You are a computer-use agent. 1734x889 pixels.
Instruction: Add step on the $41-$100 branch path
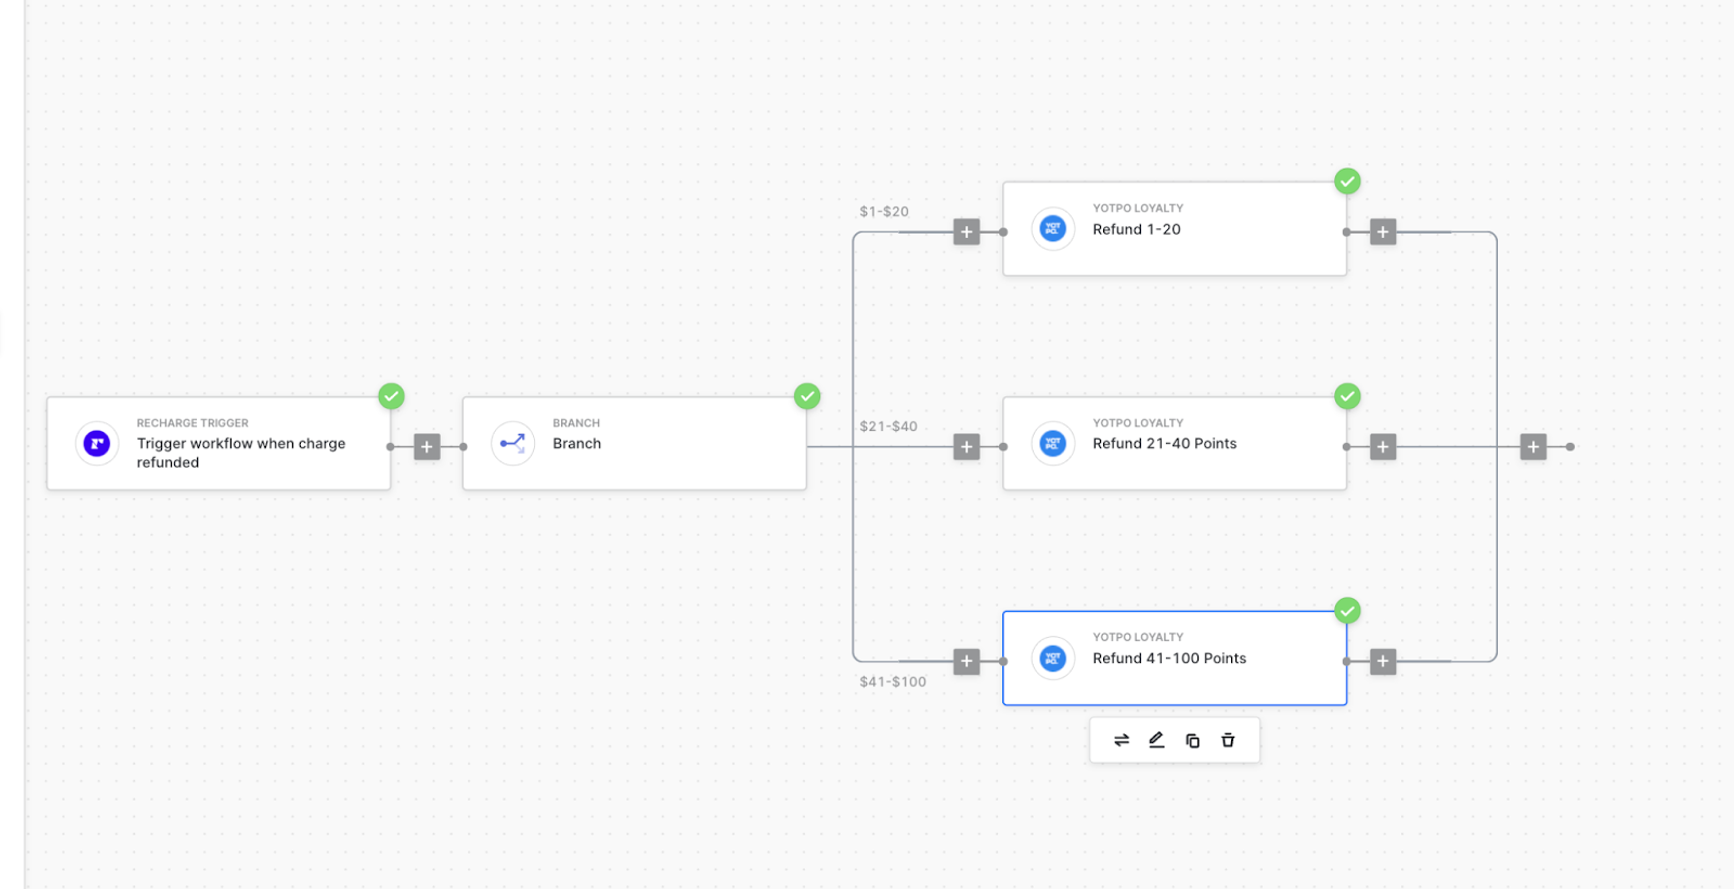(x=966, y=661)
